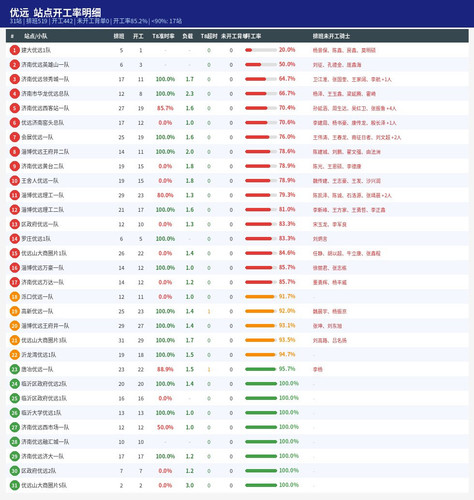This screenshot has height=500, width=474.
Task: Click the red rank 5 badge
Action: coord(14,108)
